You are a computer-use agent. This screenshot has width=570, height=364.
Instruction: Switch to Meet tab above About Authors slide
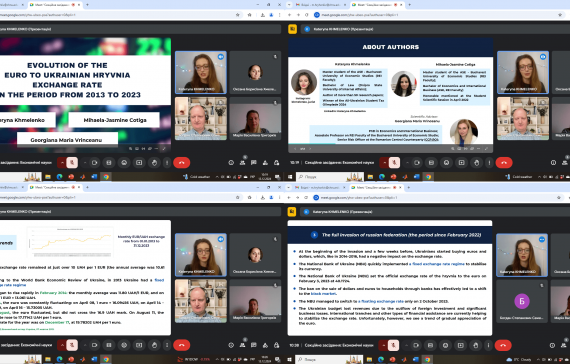coord(376,5)
